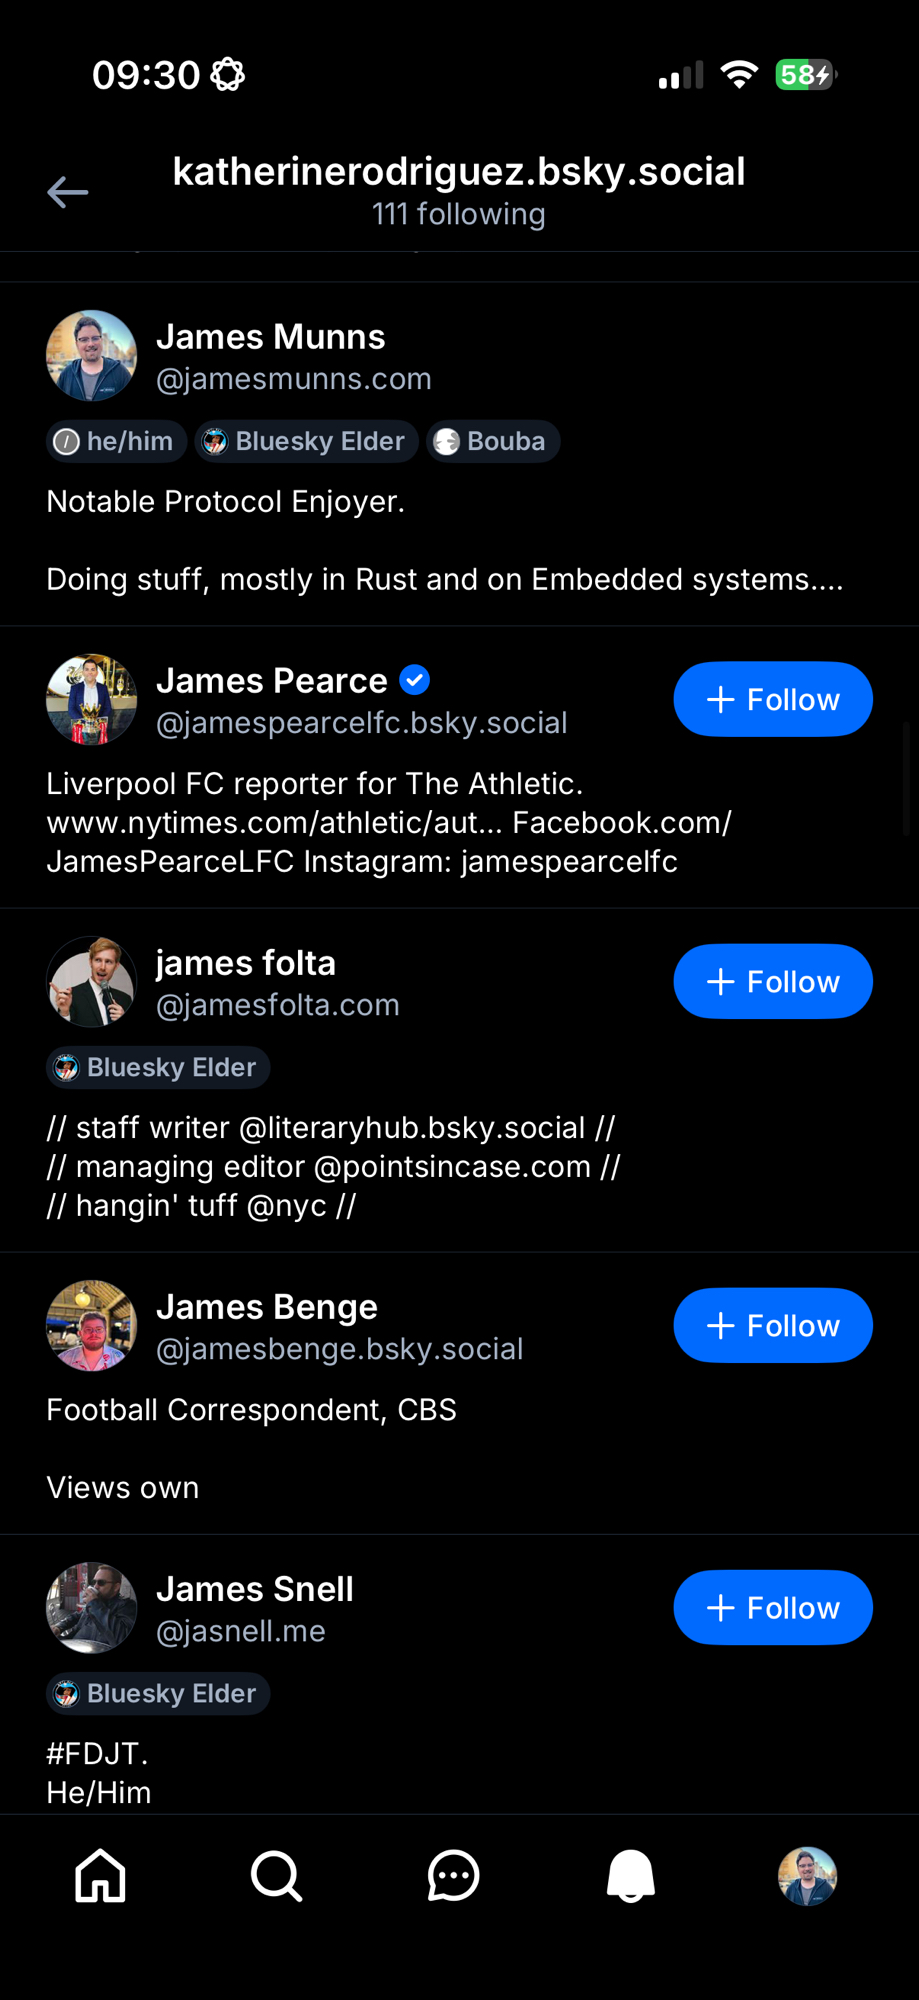Open the @literaryhub.bsky.social mention
Viewport: 919px width, 2000px height.
(x=412, y=1127)
